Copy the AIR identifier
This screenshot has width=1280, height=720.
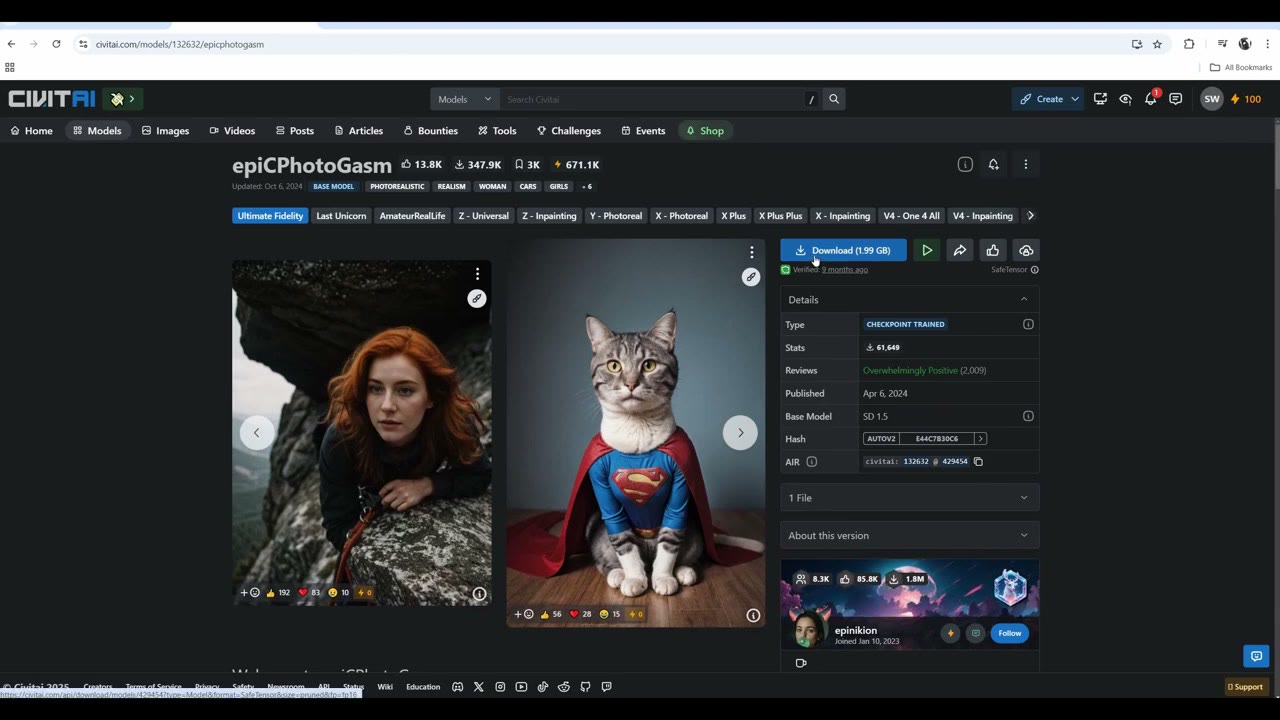(978, 462)
